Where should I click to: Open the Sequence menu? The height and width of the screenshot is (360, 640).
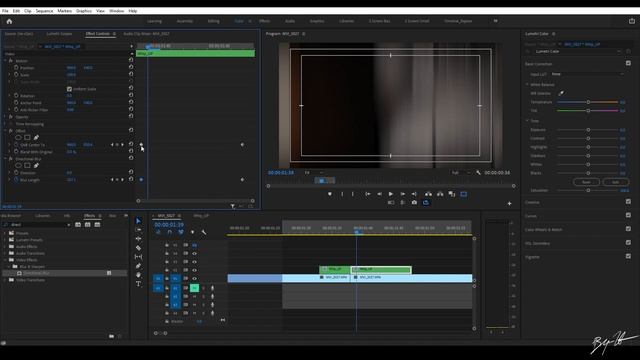coord(44,11)
